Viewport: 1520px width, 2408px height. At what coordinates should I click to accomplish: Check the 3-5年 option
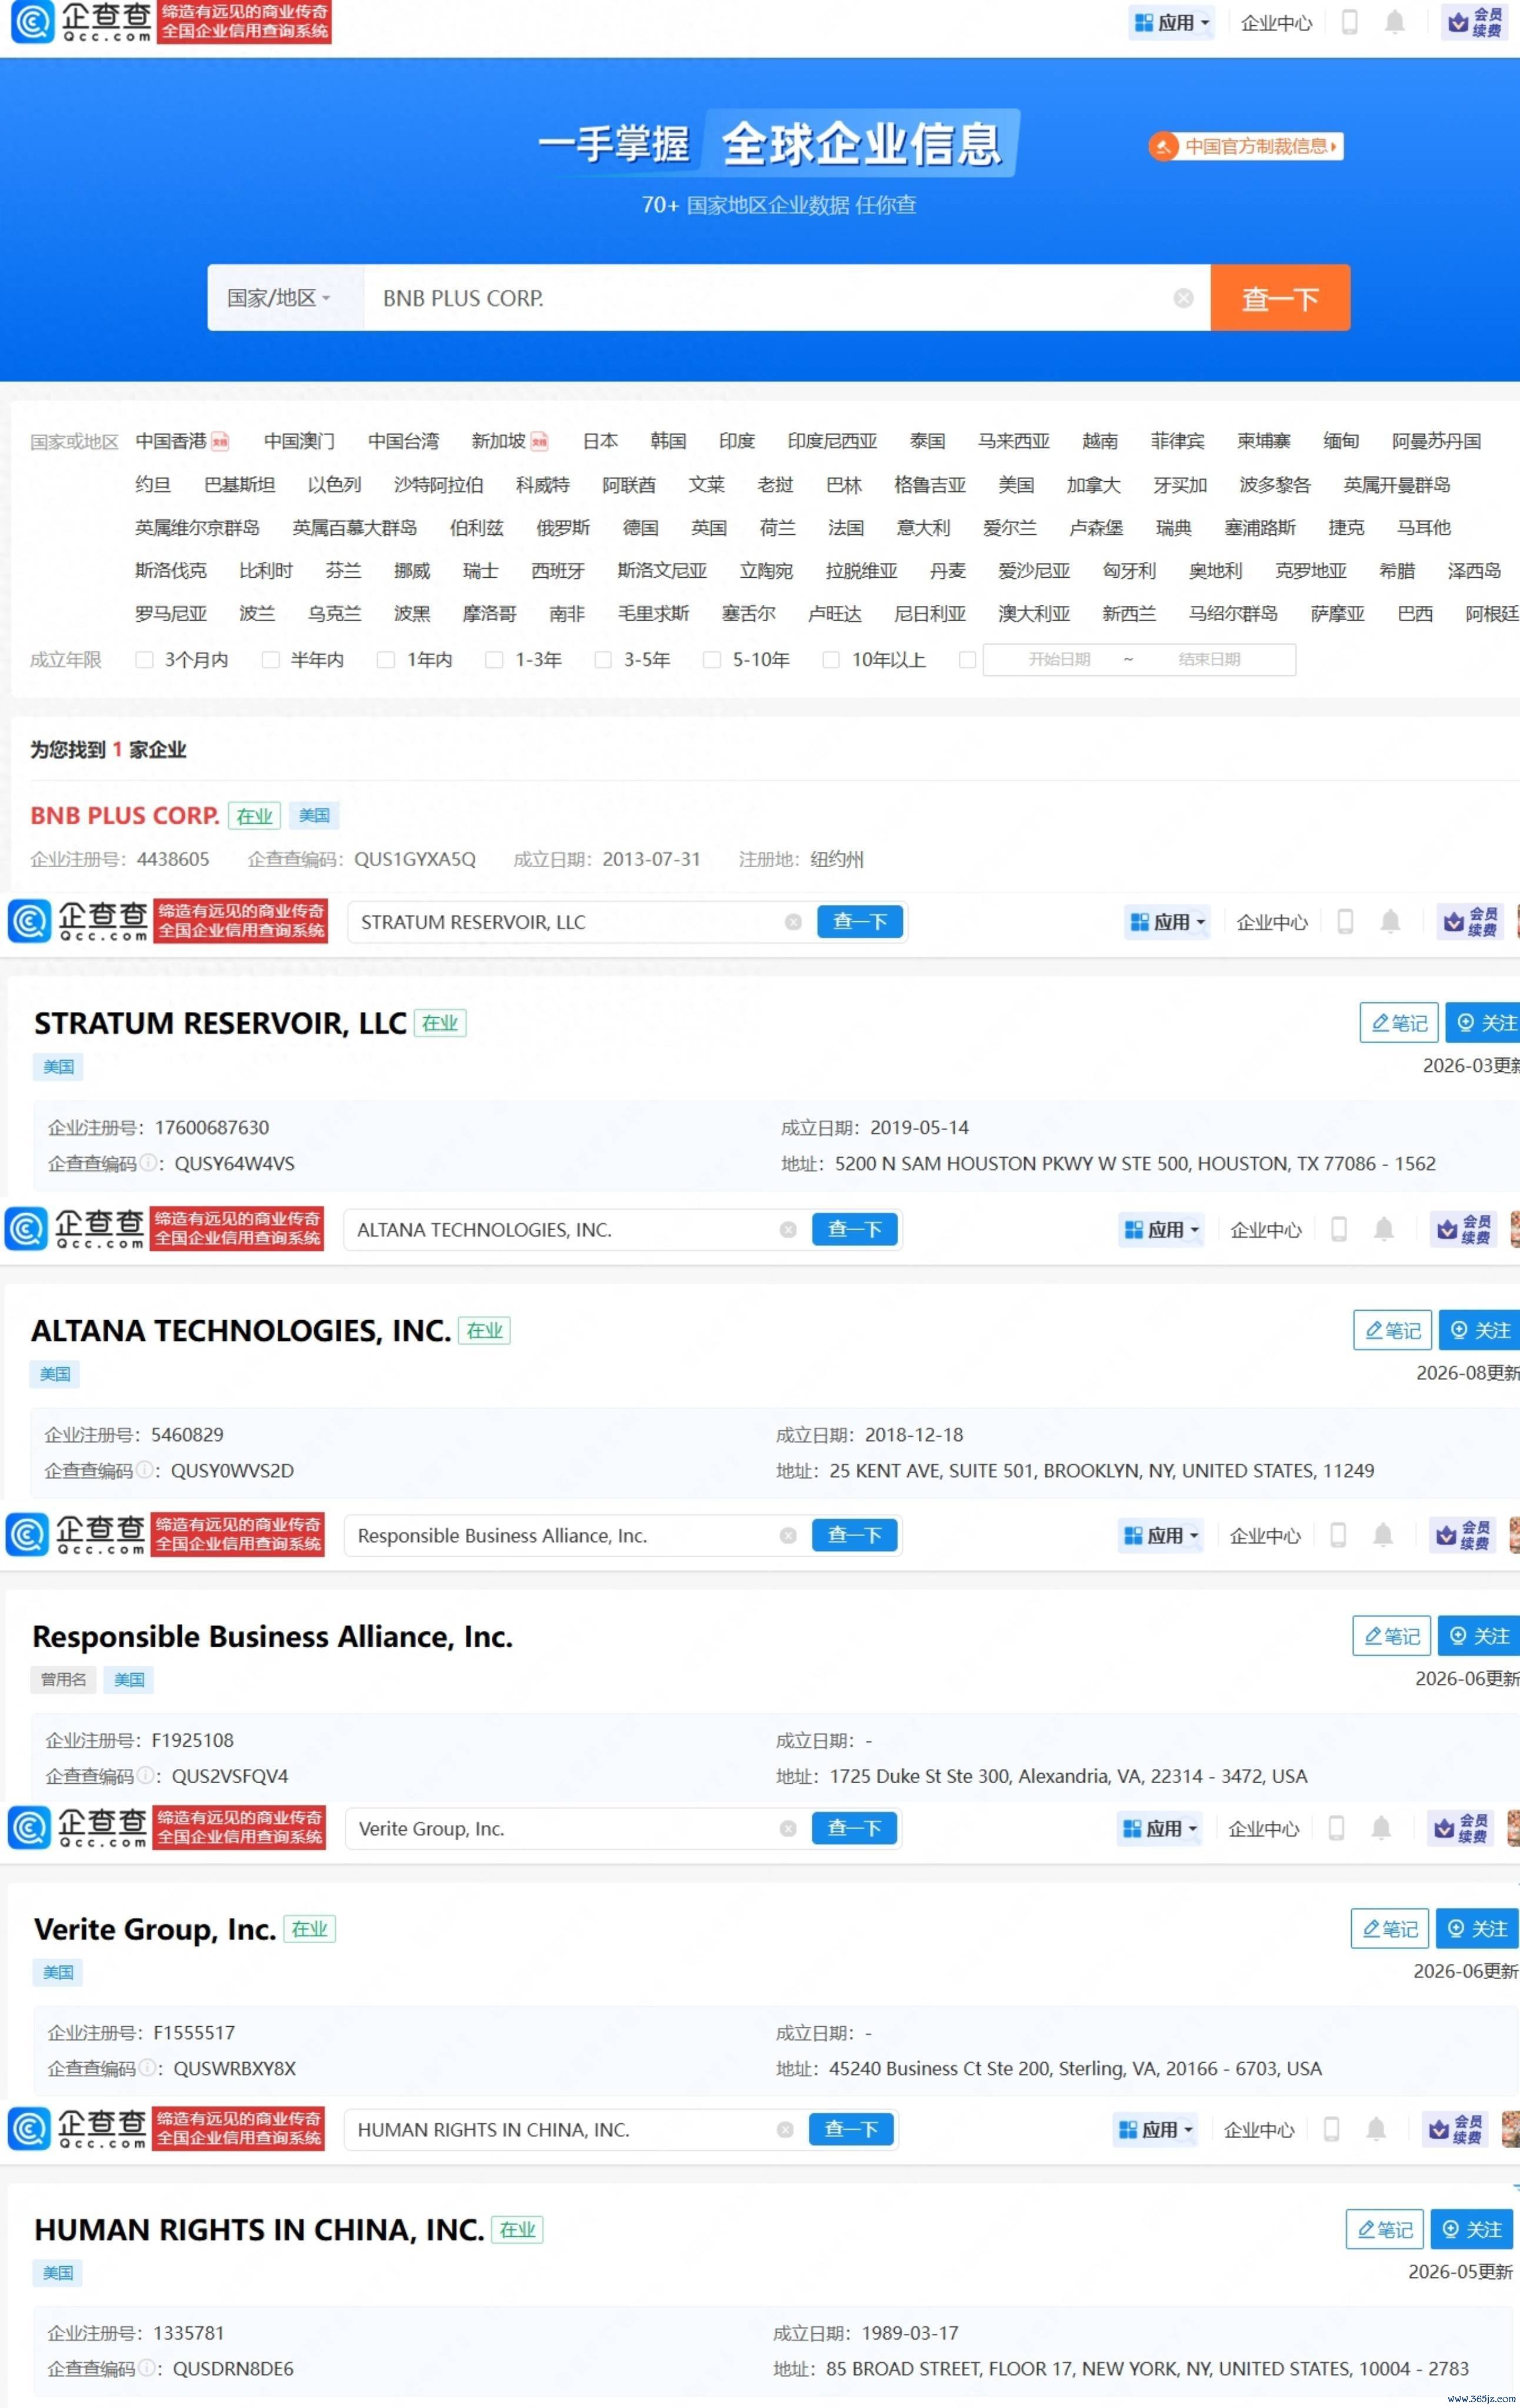tap(603, 660)
